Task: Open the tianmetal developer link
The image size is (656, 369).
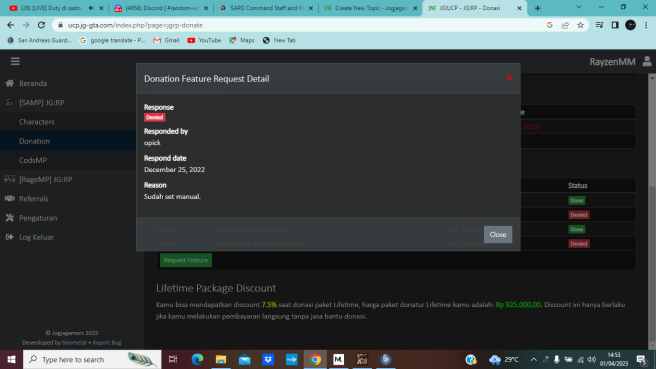Action: 74,342
